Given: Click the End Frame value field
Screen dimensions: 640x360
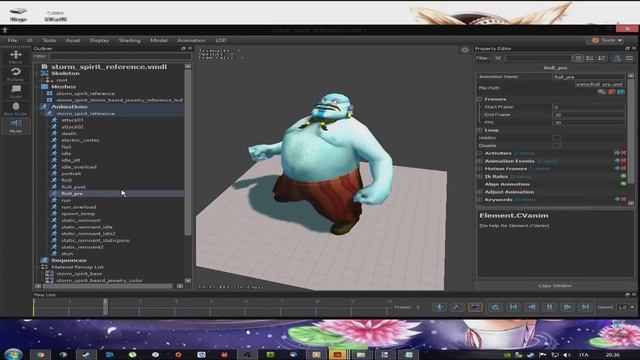Looking at the screenshot, I should point(589,115).
